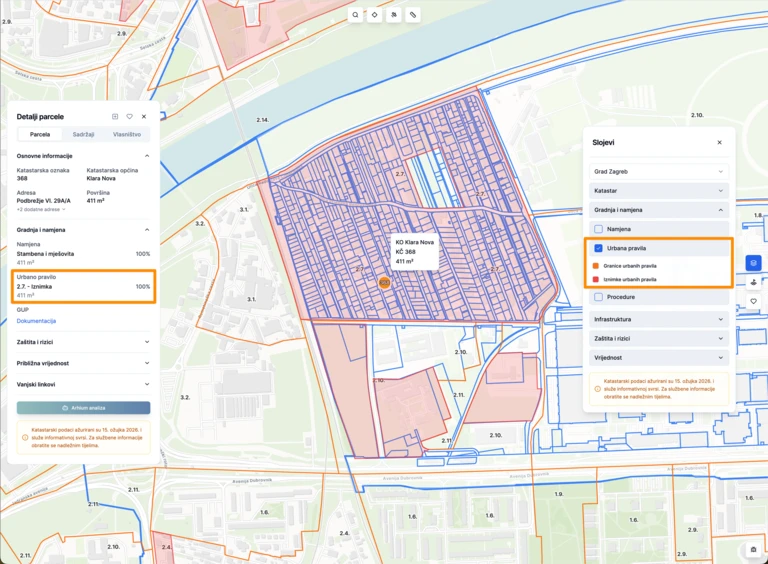The width and height of the screenshot is (768, 564).
Task: Enable the Namjena layer checkbox
Action: click(x=599, y=229)
